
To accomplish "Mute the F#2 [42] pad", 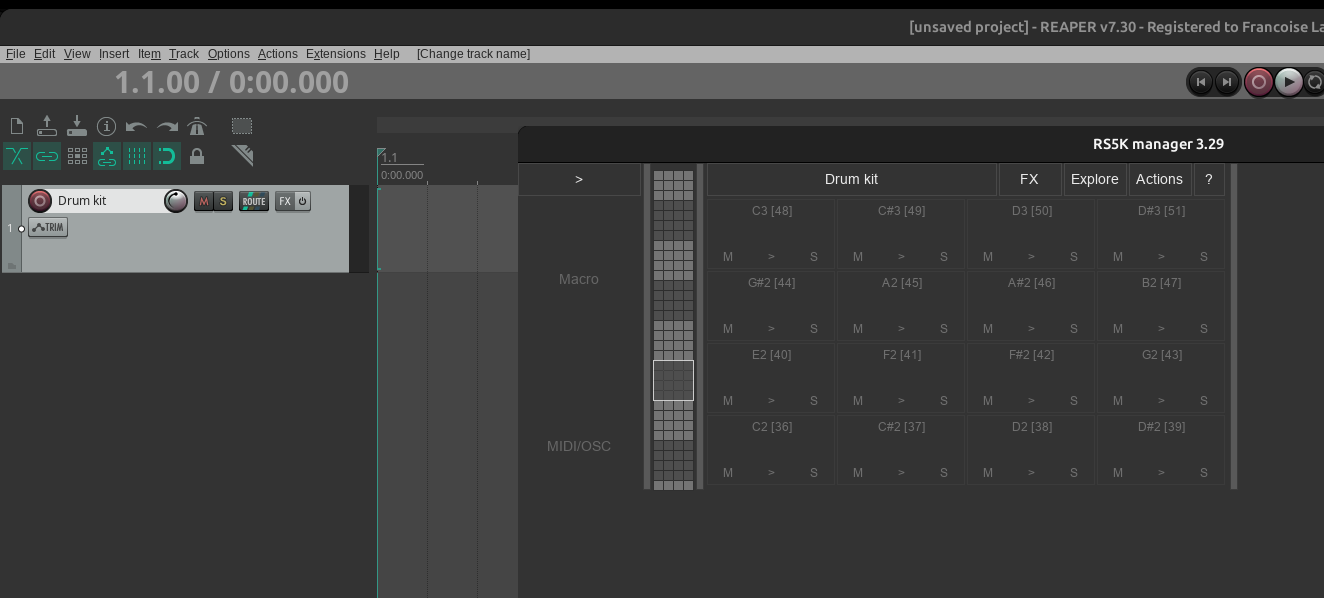I will (x=988, y=401).
